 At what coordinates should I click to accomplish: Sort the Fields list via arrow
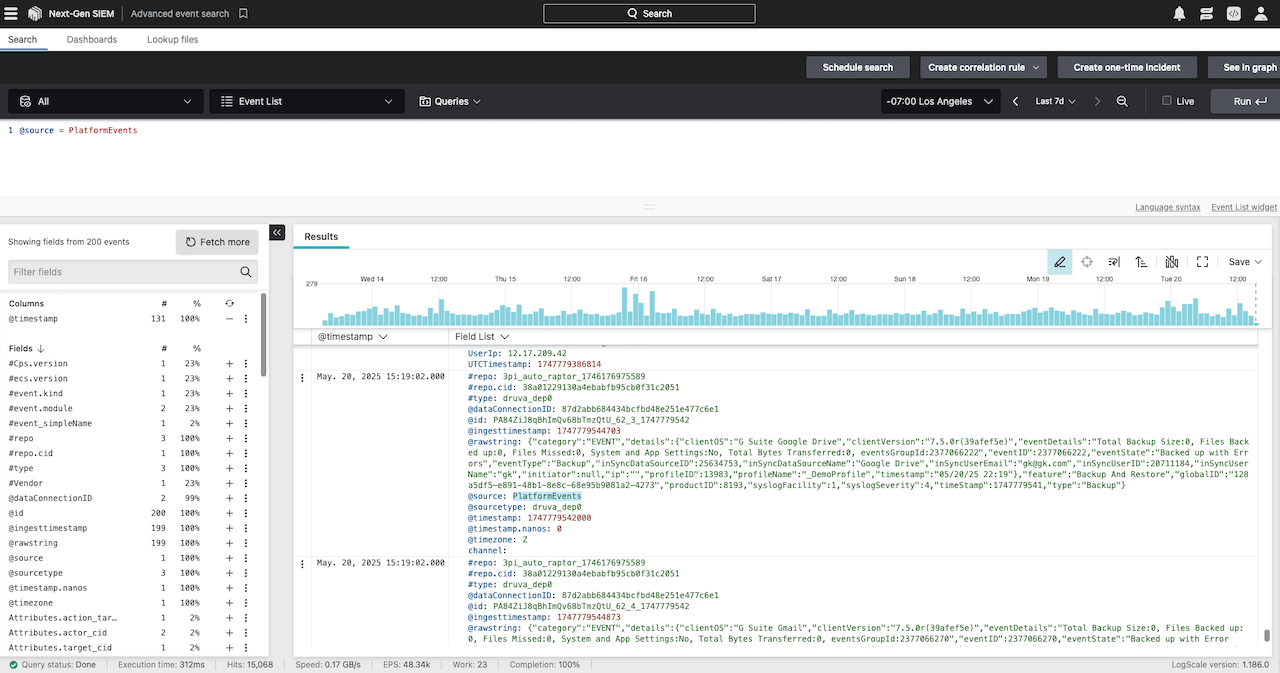[40, 348]
